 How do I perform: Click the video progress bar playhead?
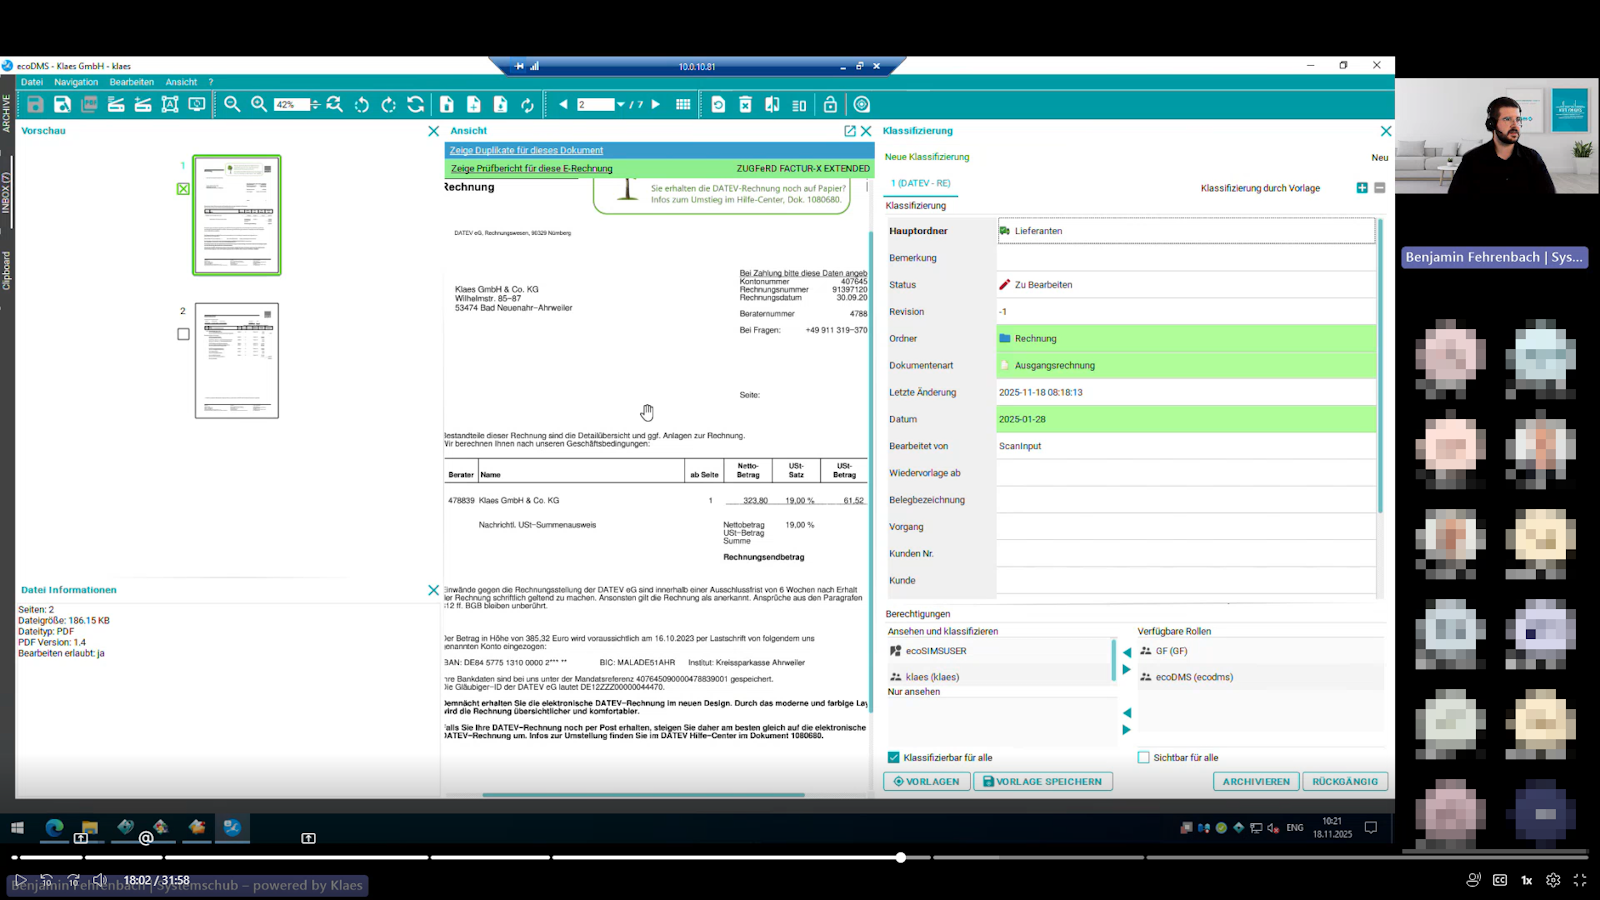click(901, 857)
